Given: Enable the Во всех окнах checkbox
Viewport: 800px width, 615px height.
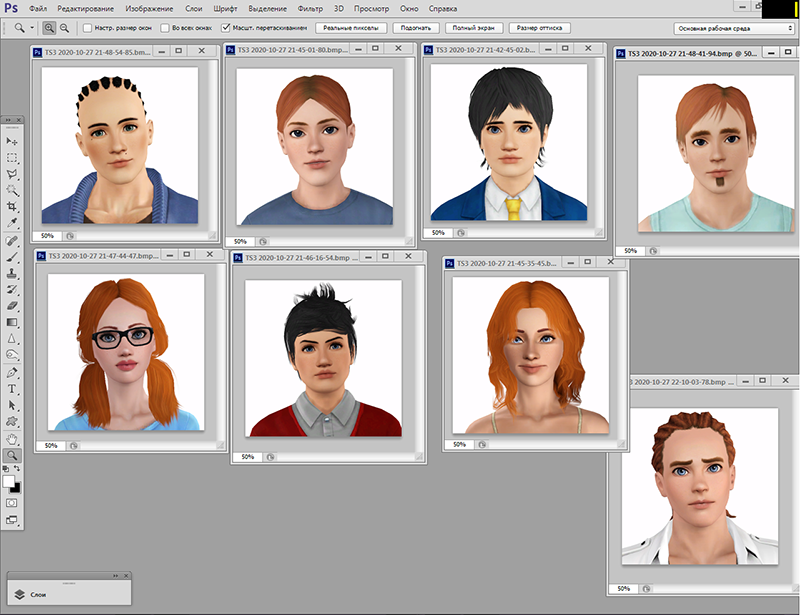Looking at the screenshot, I should 165,28.
